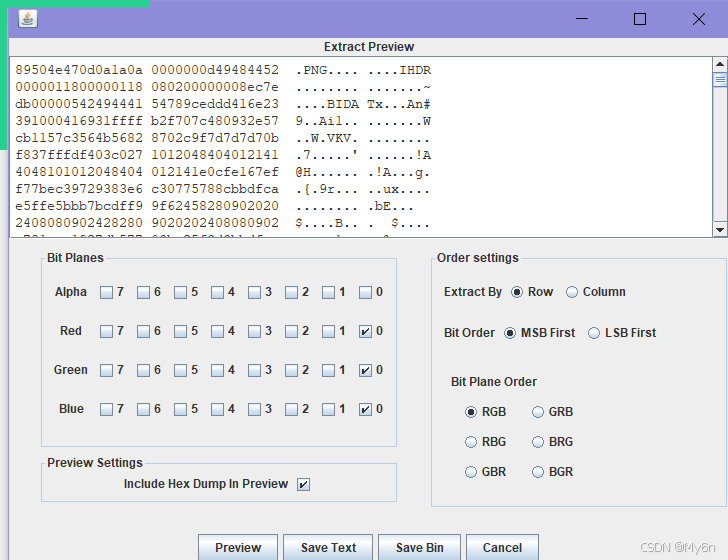Click the scrollbar down arrow in preview
The height and width of the screenshot is (560, 728).
click(720, 229)
